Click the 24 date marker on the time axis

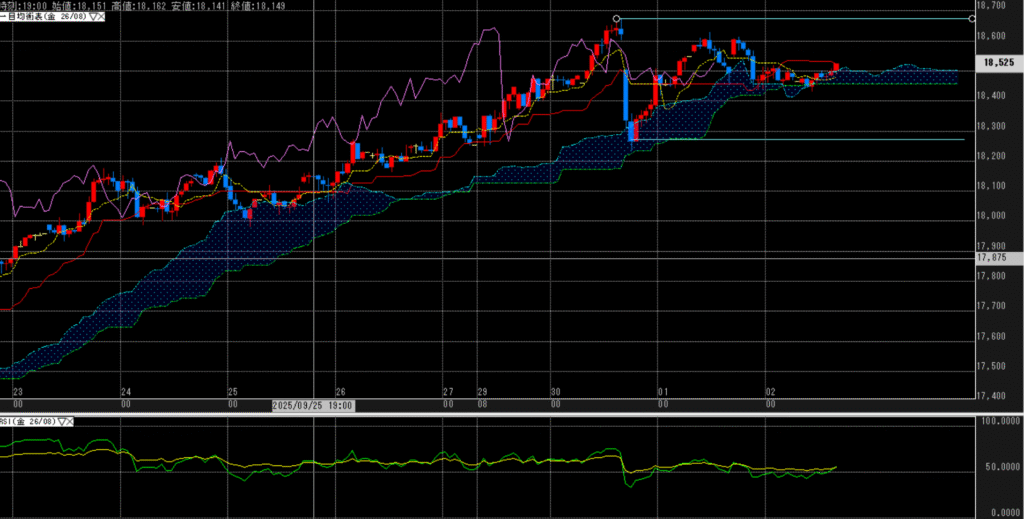125,393
